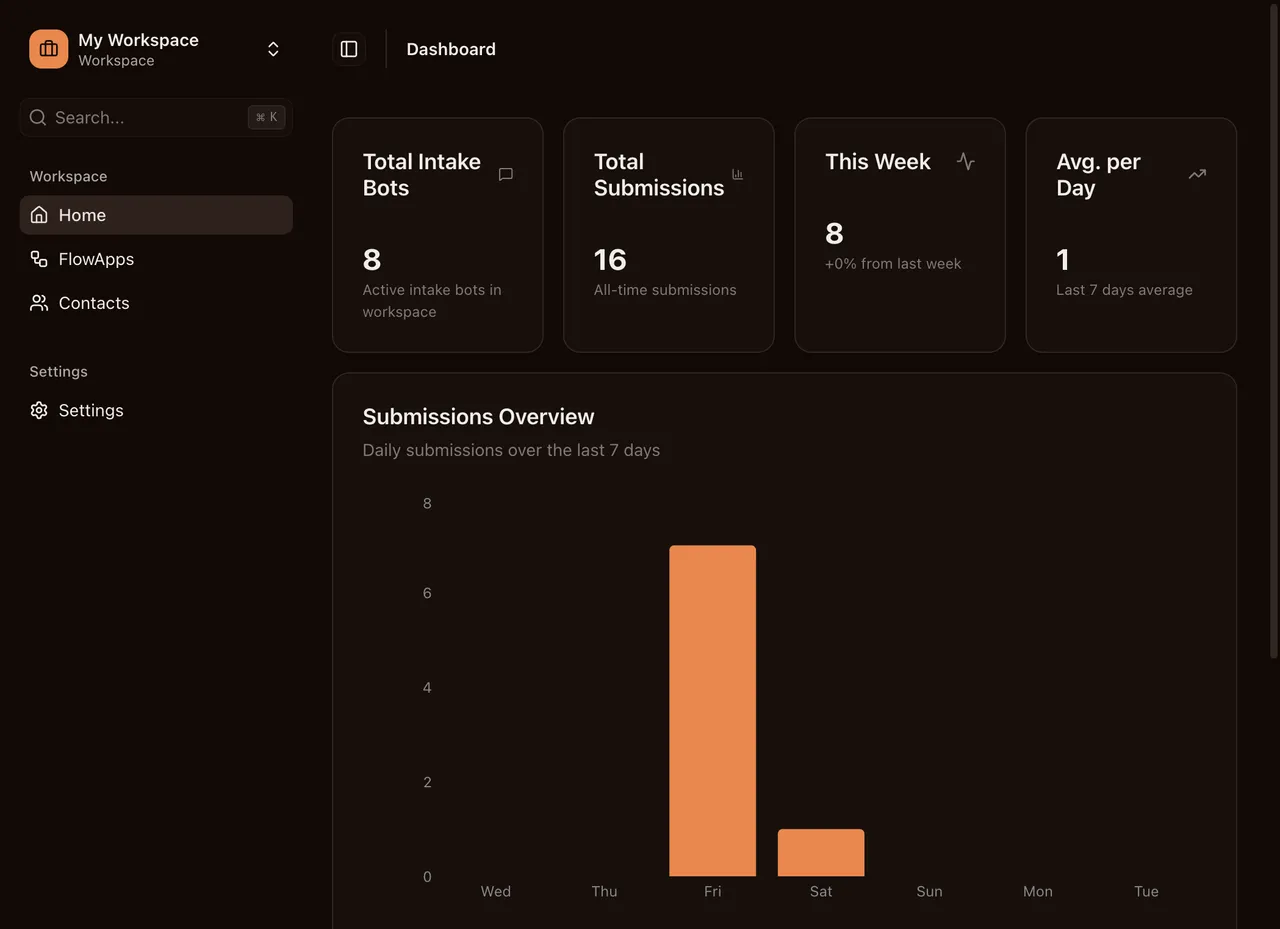Click the orange workspace briefcase icon
This screenshot has height=929, width=1280.
(48, 48)
